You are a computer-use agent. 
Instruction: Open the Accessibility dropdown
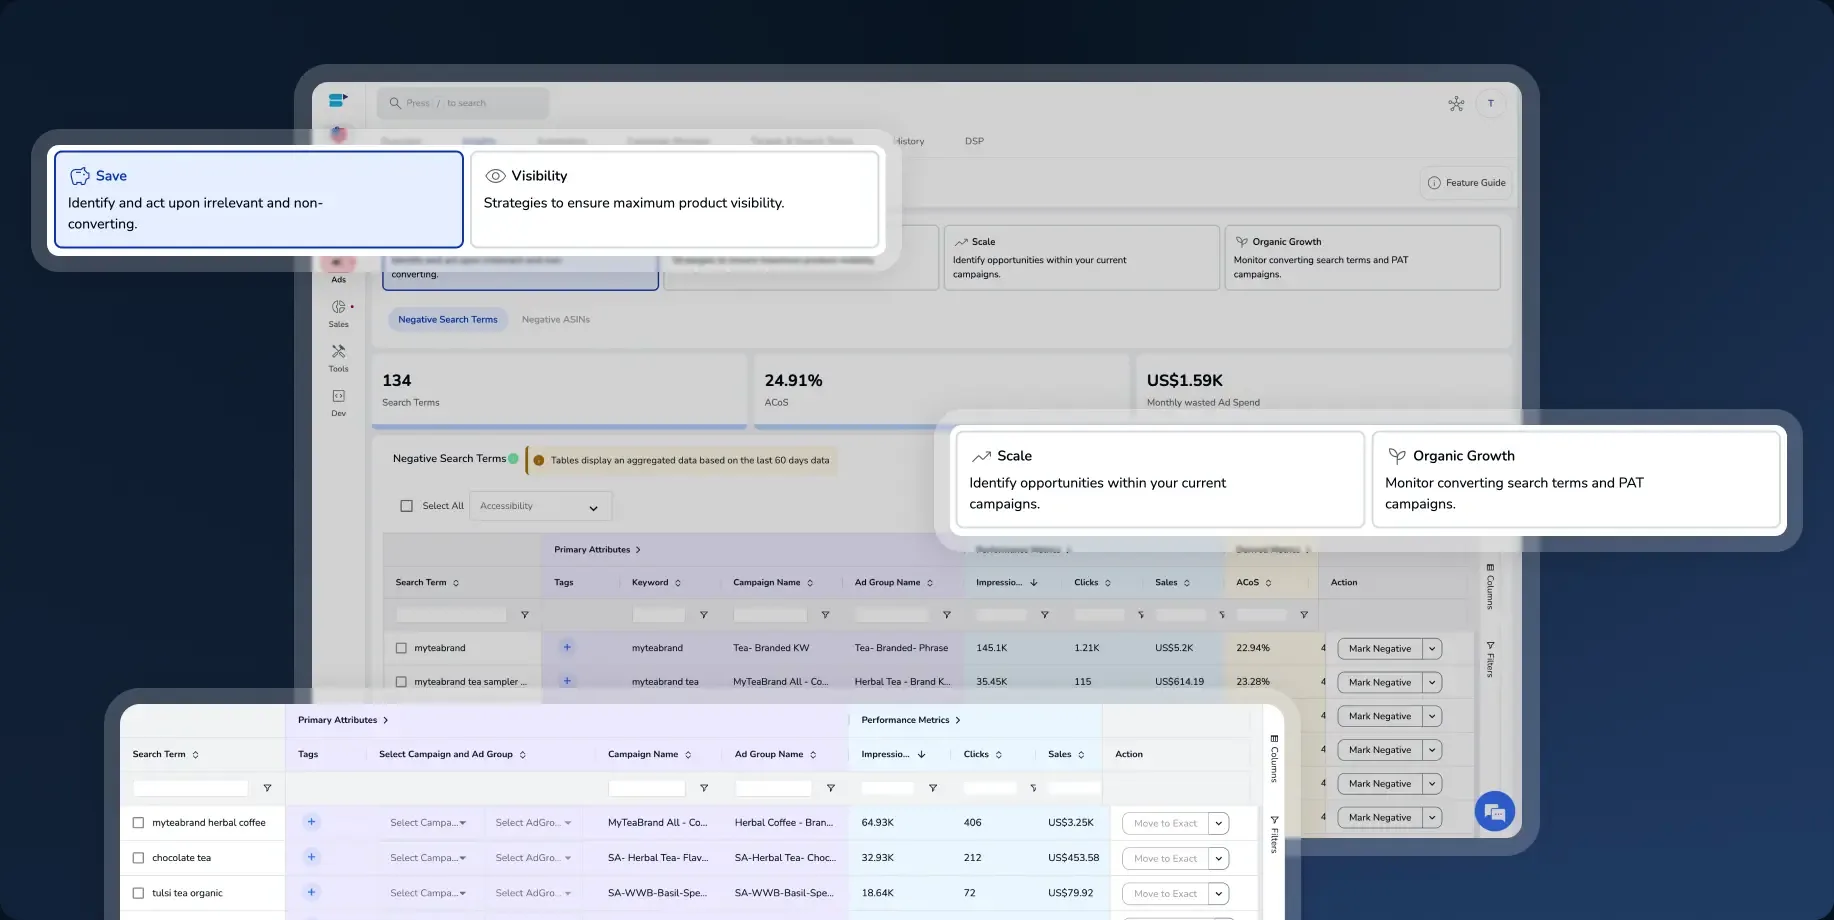point(541,506)
